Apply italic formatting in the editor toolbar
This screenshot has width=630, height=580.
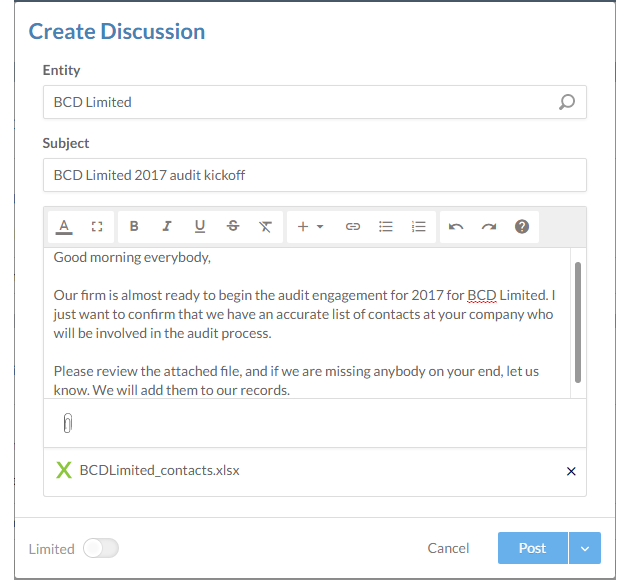tap(167, 227)
